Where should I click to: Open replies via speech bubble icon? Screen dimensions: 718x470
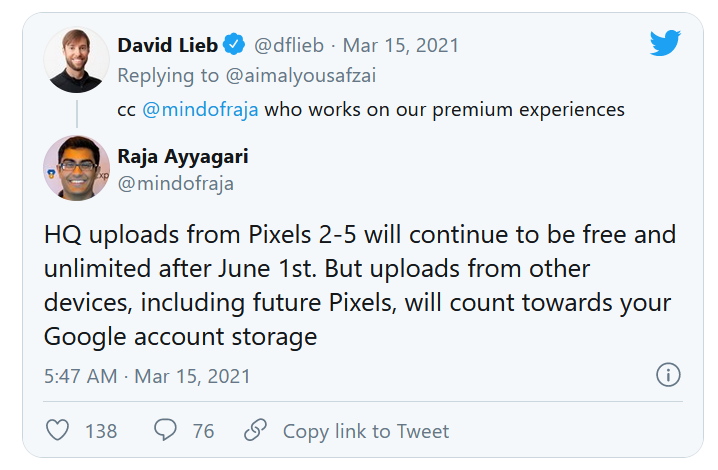point(165,430)
